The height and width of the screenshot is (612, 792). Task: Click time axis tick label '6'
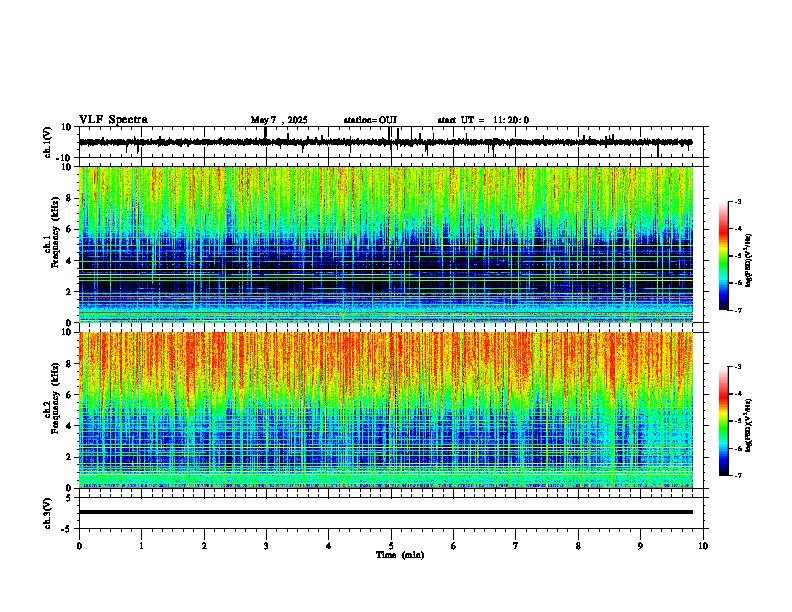[454, 546]
